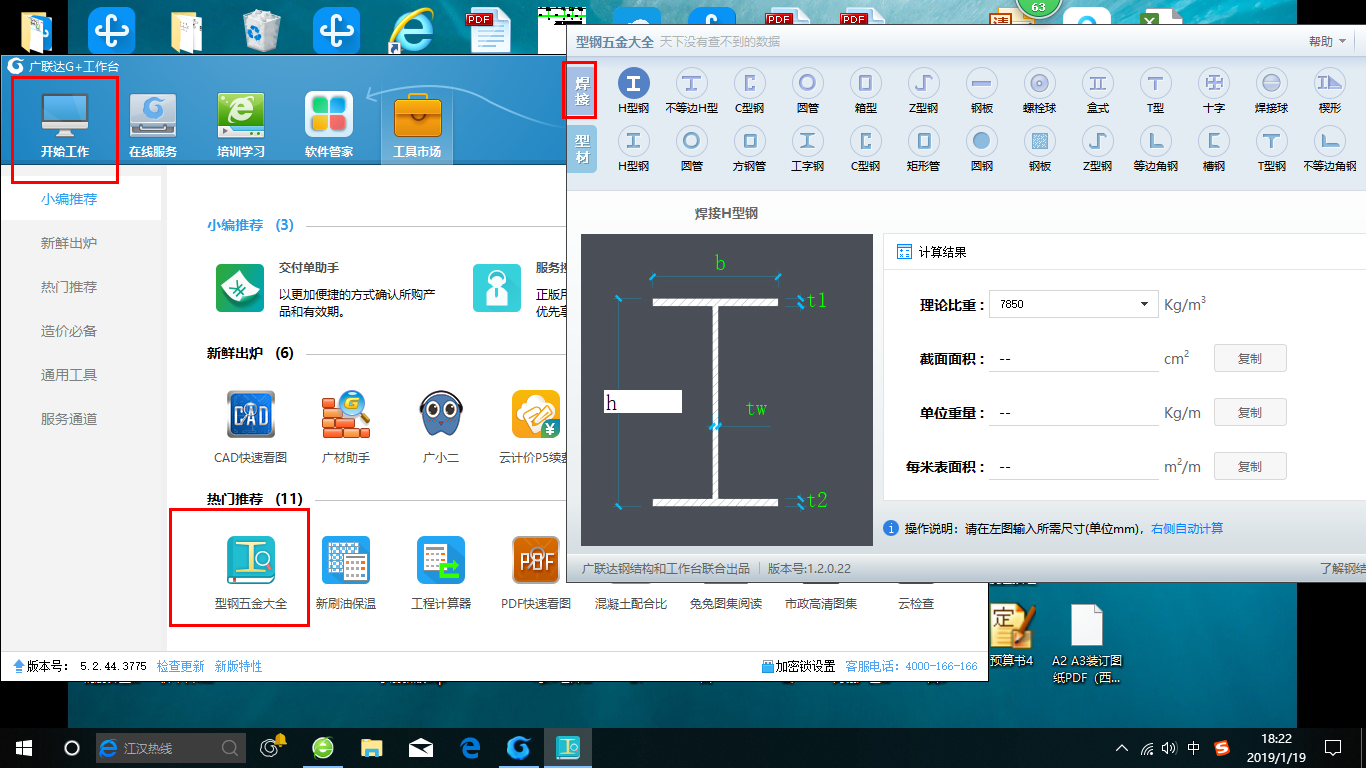Pick the 工字钢 I-beam icon

click(x=808, y=149)
